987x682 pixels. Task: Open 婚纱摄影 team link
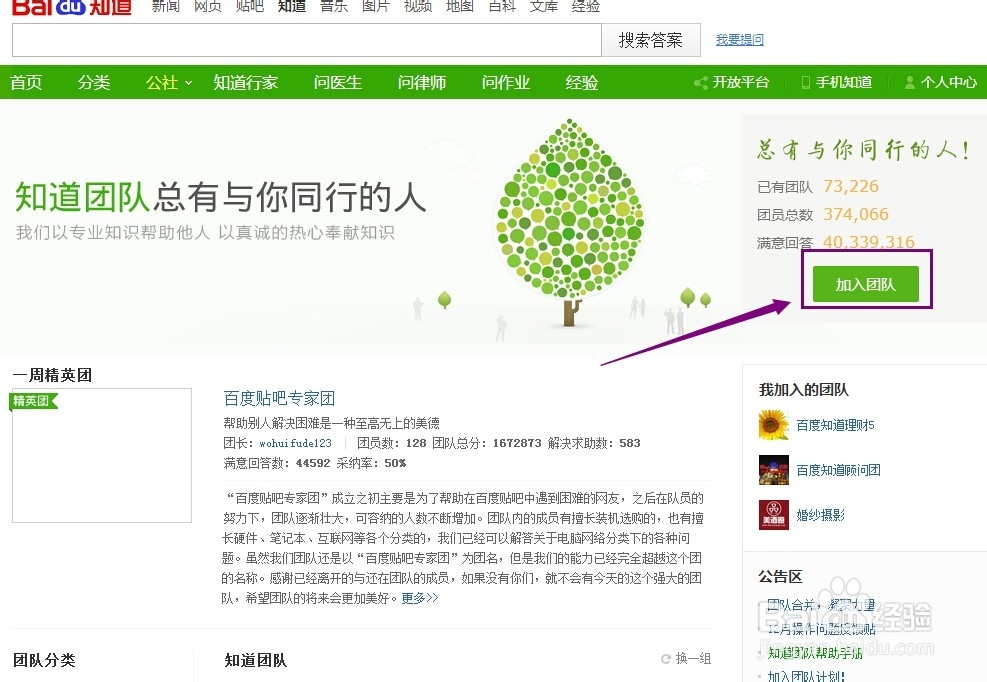point(821,515)
